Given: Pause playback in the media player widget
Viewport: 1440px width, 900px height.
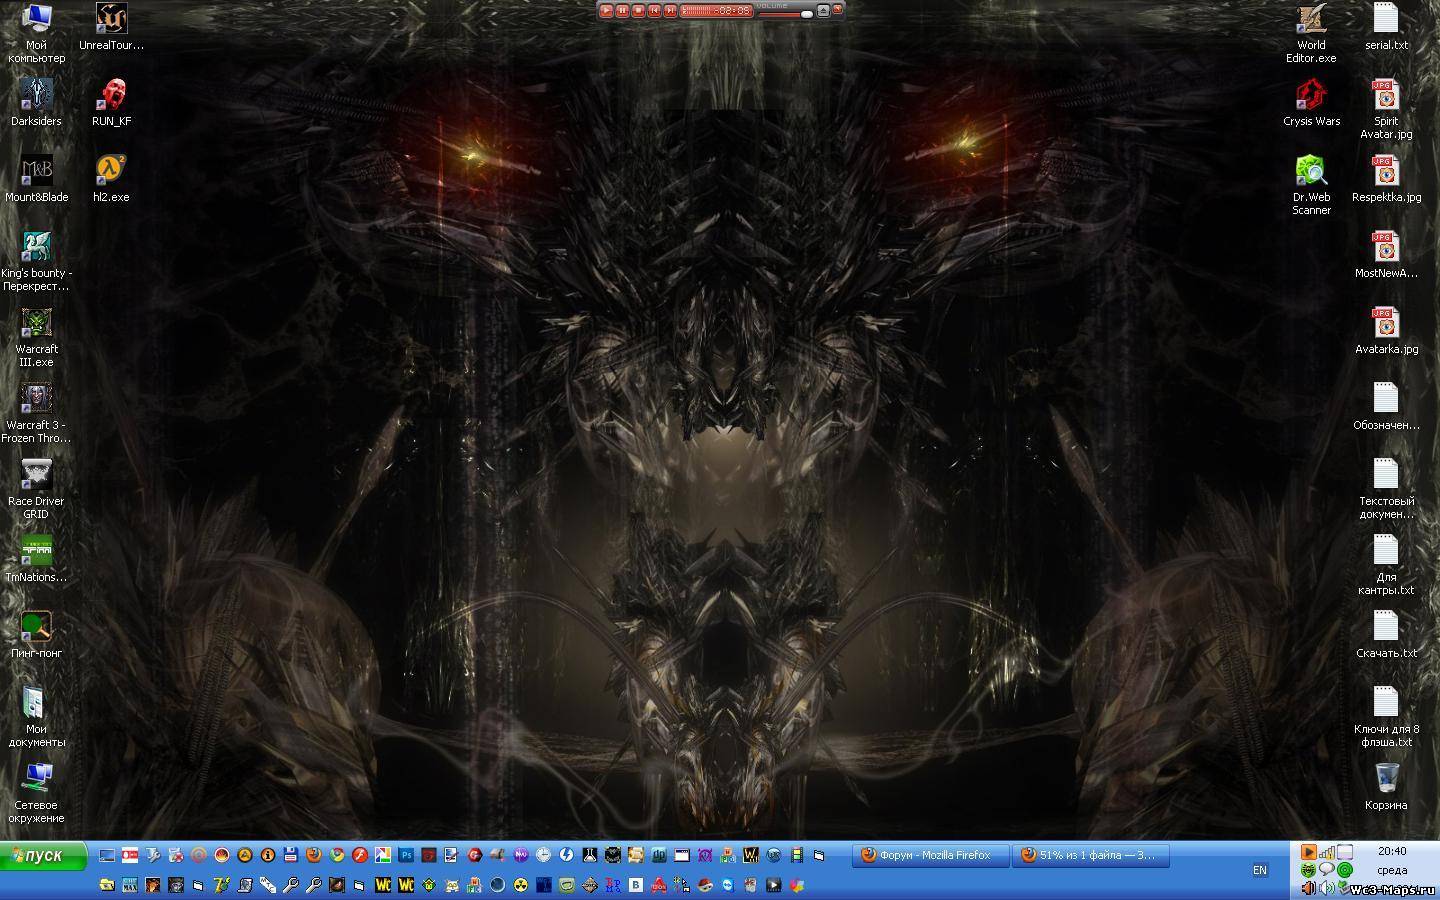Looking at the screenshot, I should 622,11.
